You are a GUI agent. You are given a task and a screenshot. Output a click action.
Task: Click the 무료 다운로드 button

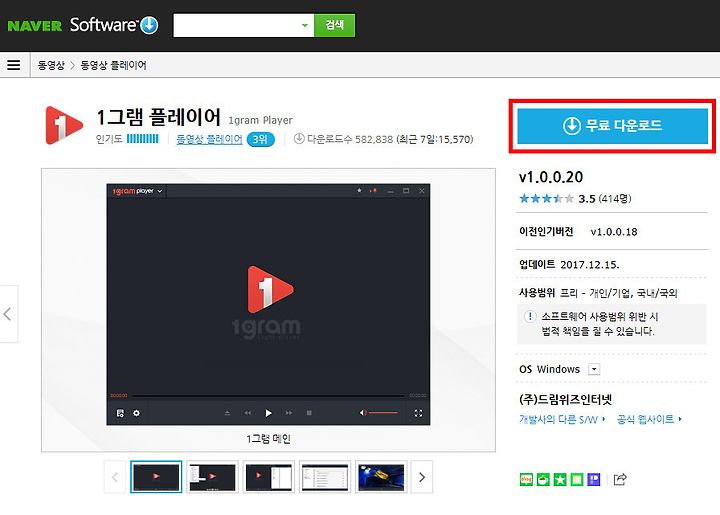click(x=612, y=126)
